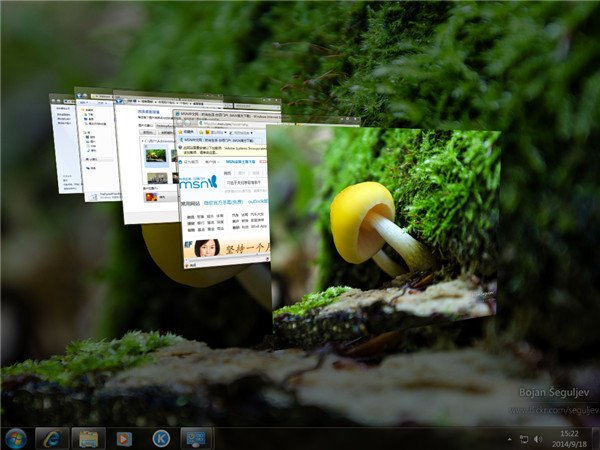Pick the mushroom wallpaper thumbnail in settings window
The height and width of the screenshot is (450, 600).
[156, 155]
